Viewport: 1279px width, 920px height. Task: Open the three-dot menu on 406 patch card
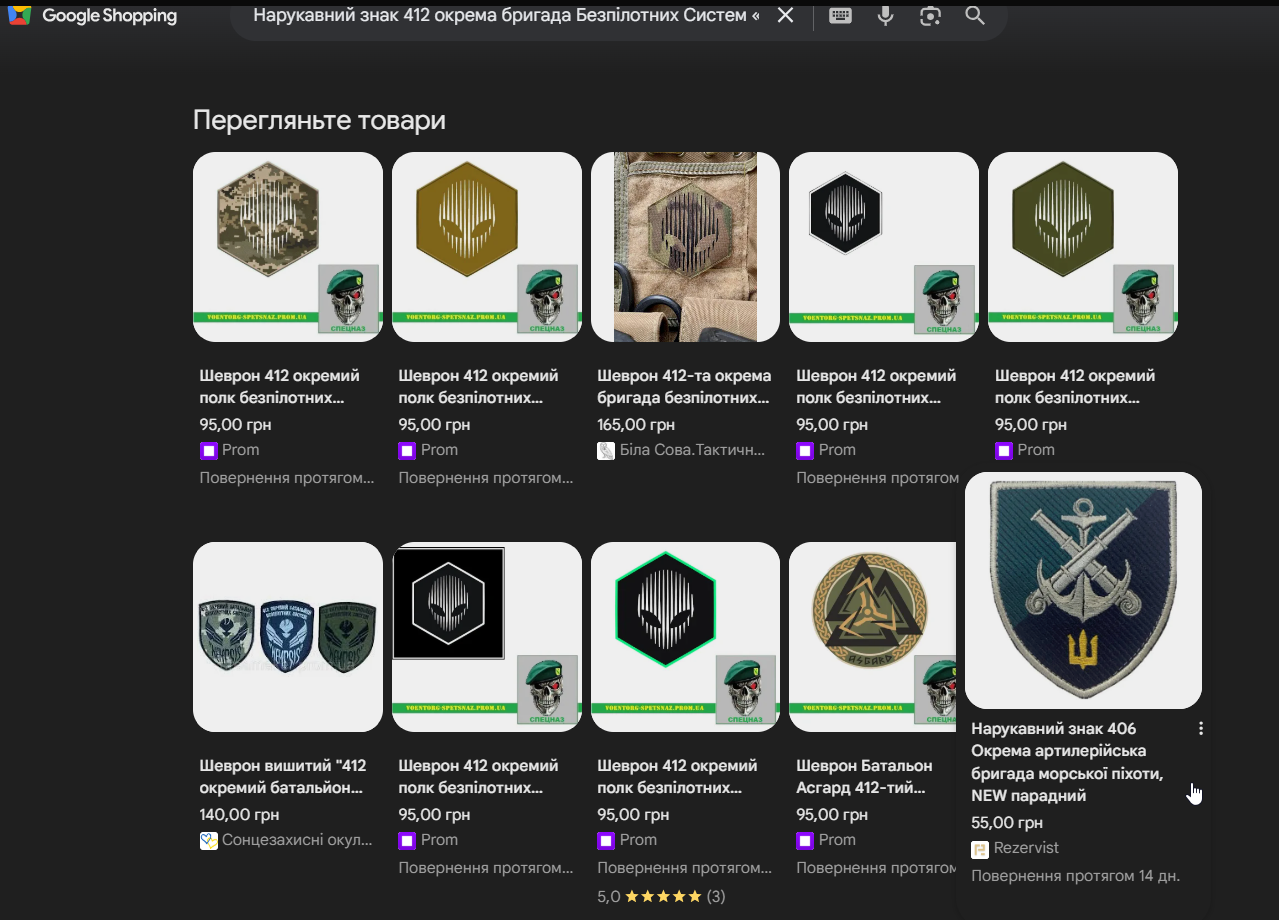(x=1201, y=729)
